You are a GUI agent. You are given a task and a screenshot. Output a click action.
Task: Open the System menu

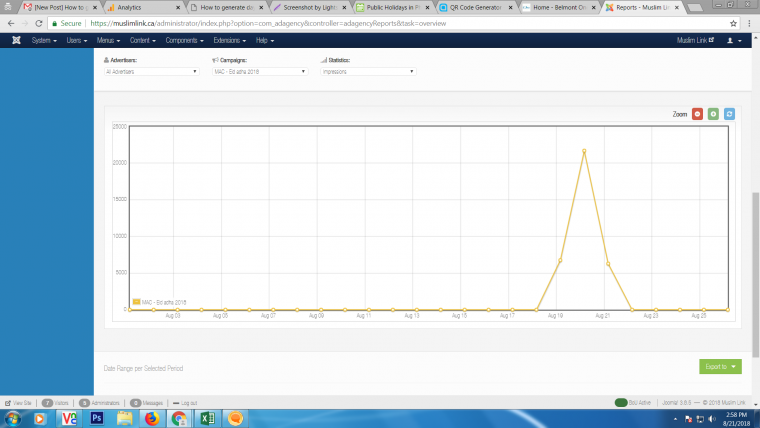44,40
